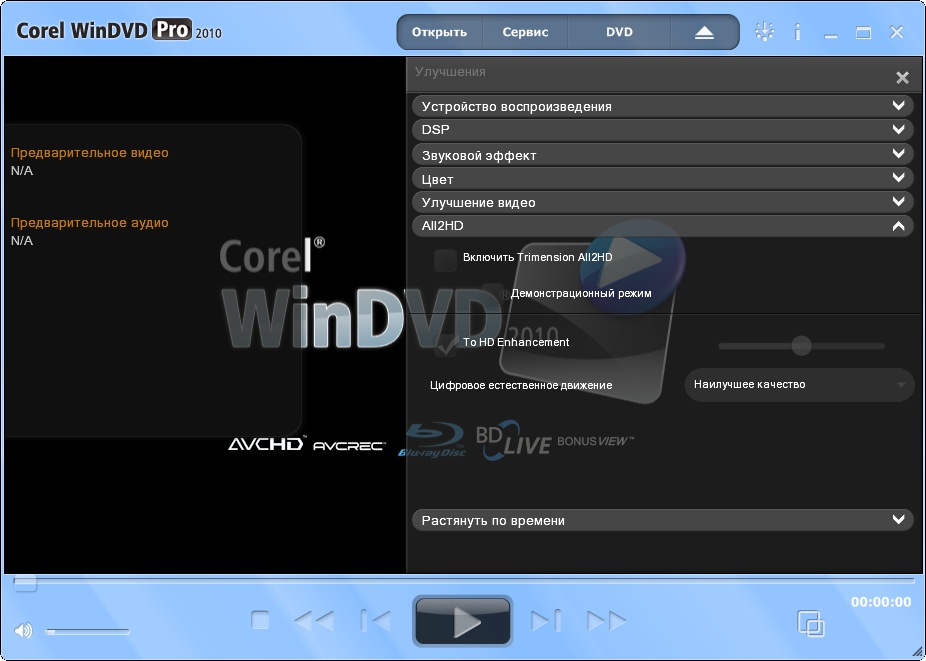The height and width of the screenshot is (661, 926).
Task: Click the Eject disc icon
Action: (x=704, y=32)
